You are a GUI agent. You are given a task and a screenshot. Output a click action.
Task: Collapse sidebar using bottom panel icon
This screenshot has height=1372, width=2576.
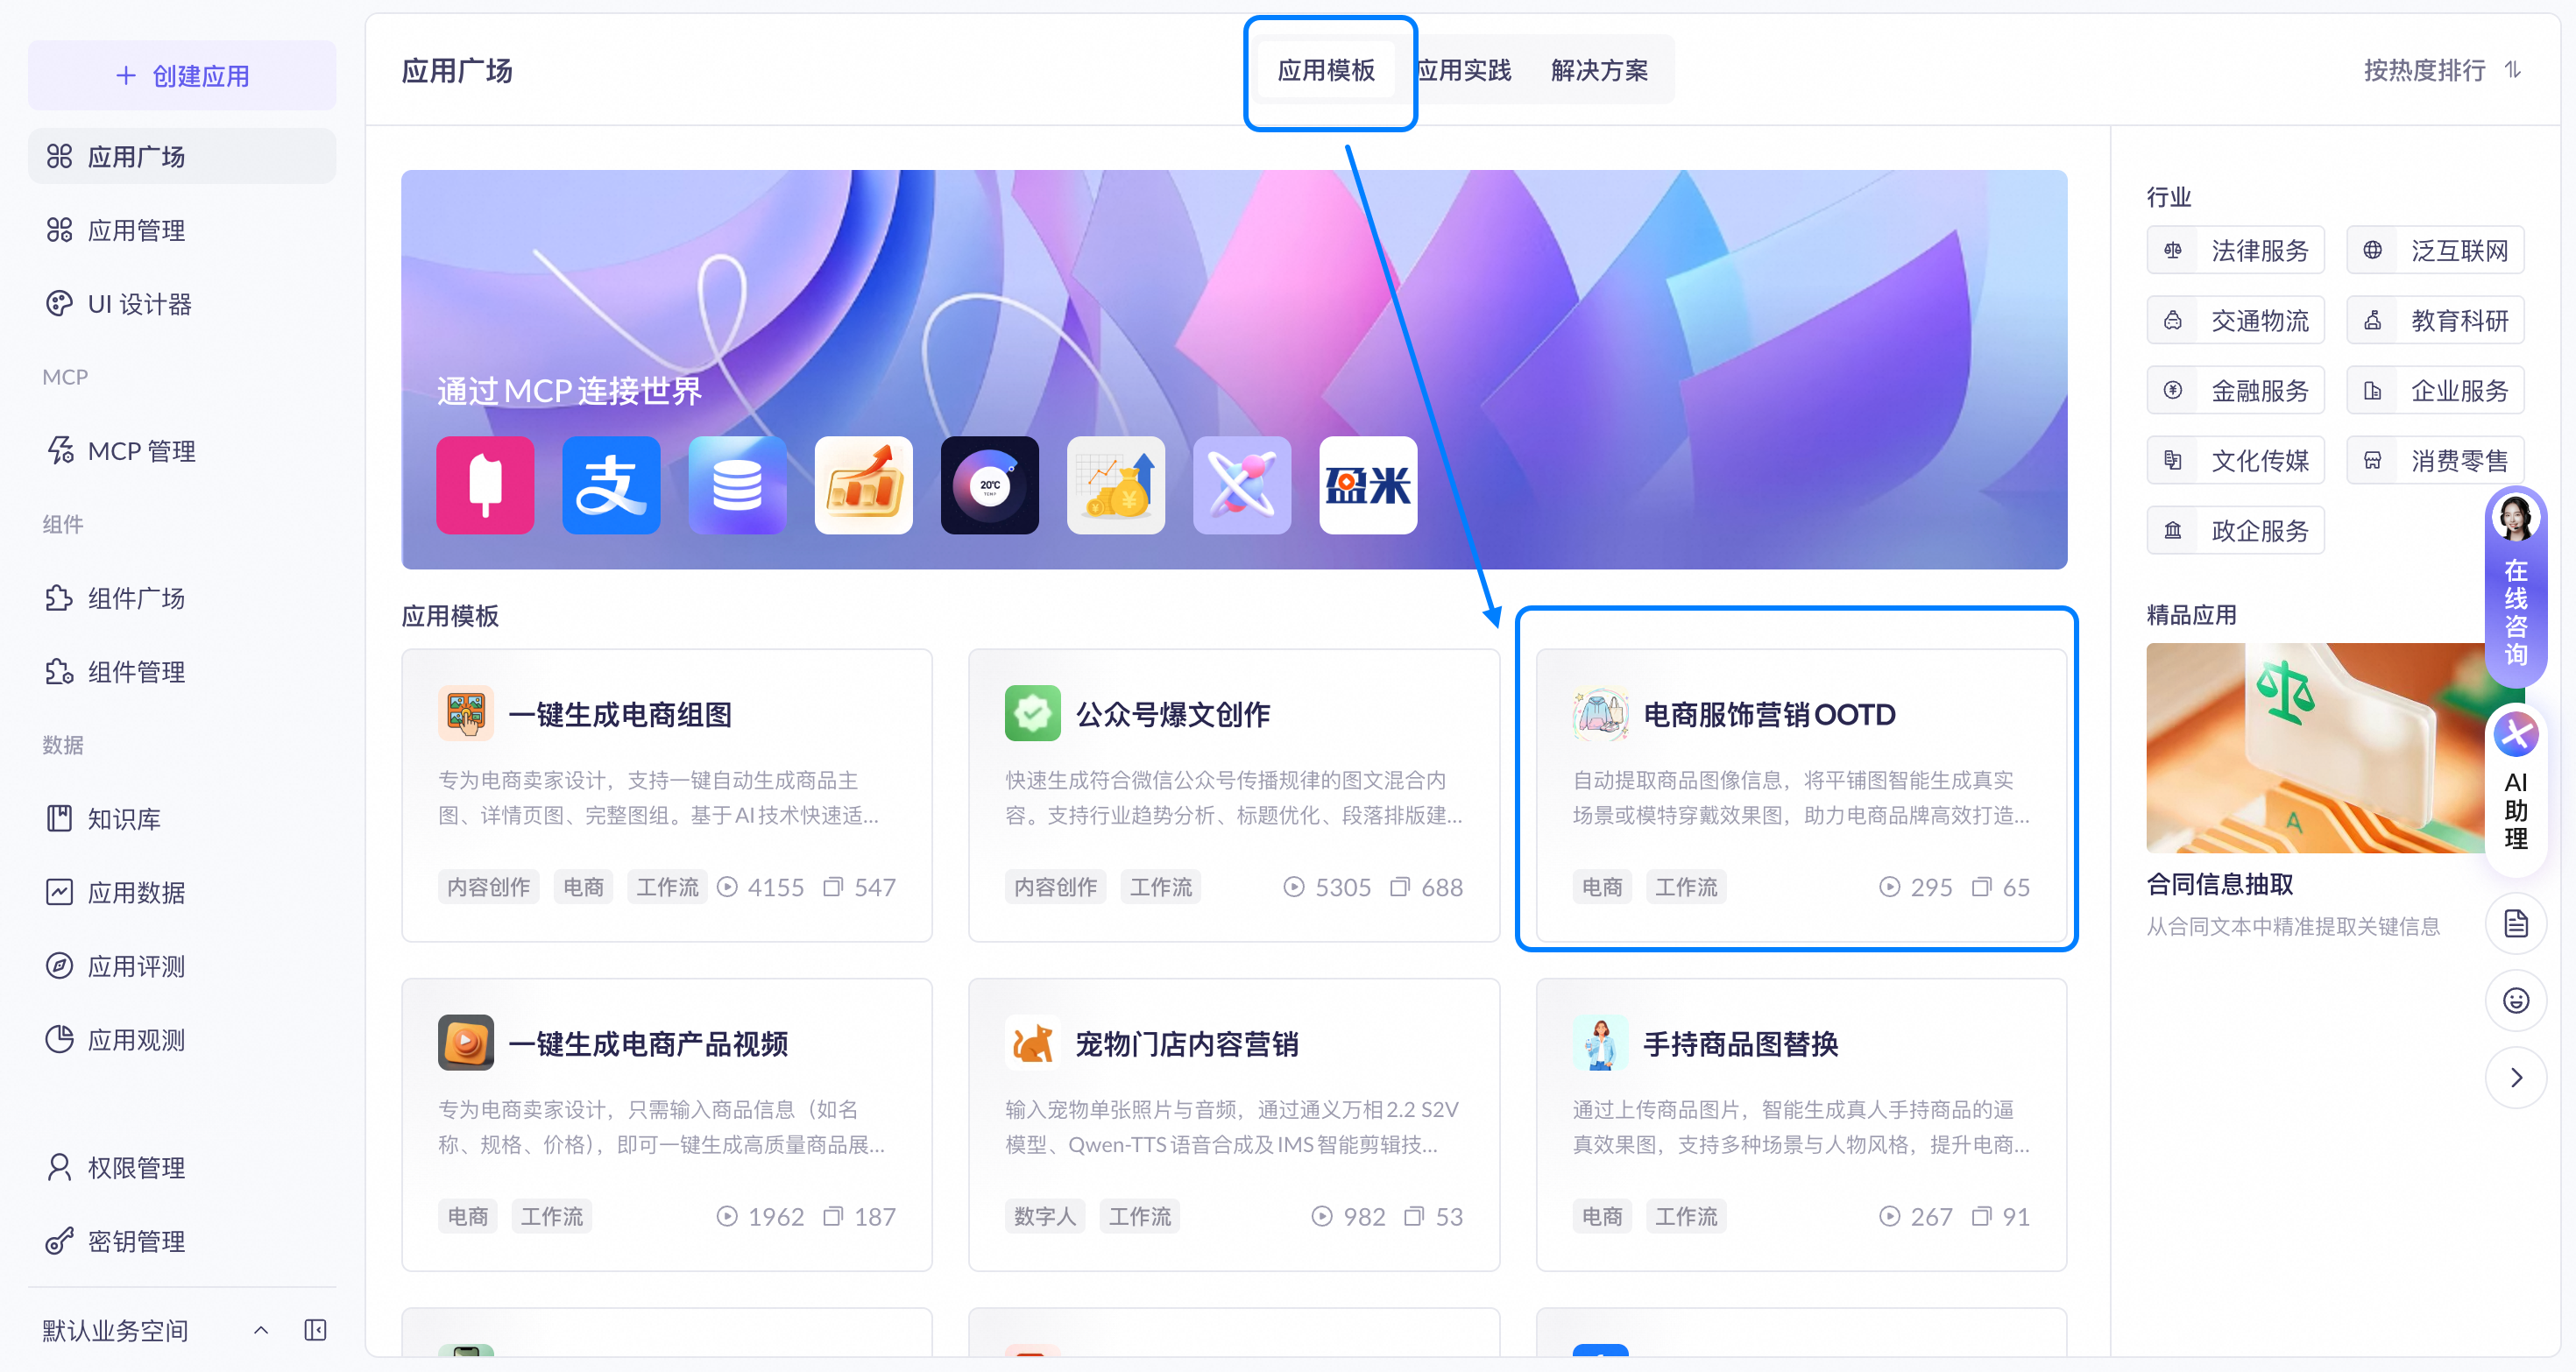tap(315, 1329)
